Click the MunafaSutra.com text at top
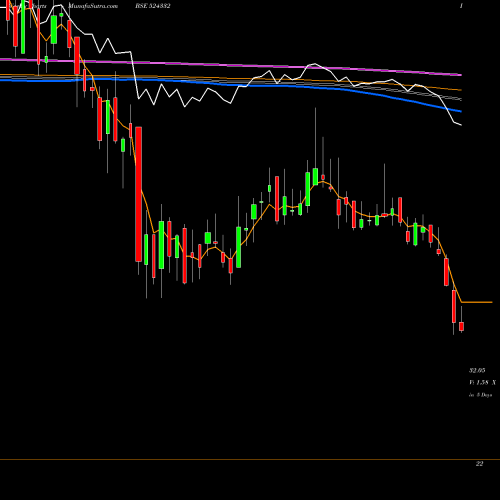This screenshot has width=500, height=500. pyautogui.click(x=93, y=6)
